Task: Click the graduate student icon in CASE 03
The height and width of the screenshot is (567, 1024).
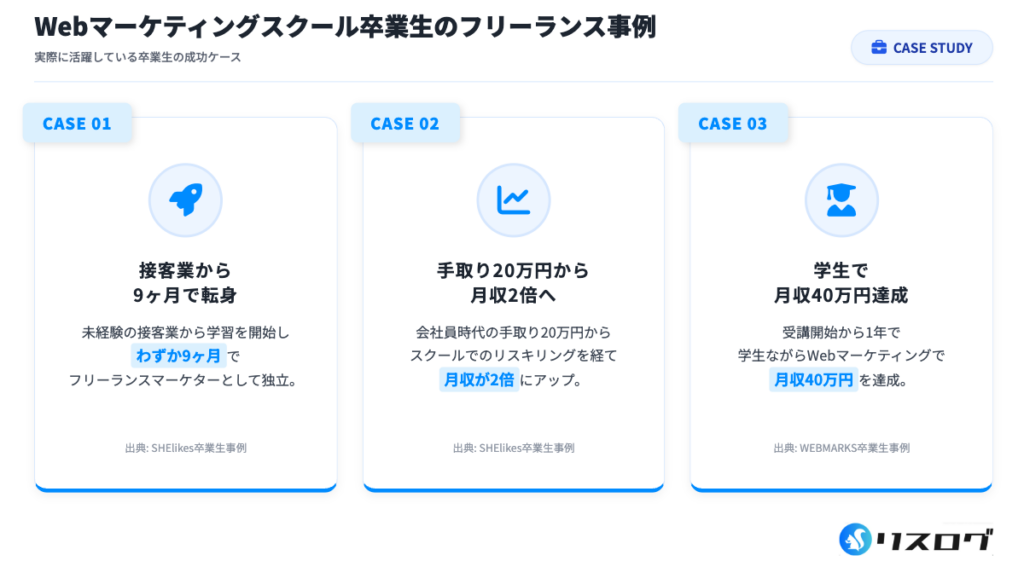Action: pos(841,200)
